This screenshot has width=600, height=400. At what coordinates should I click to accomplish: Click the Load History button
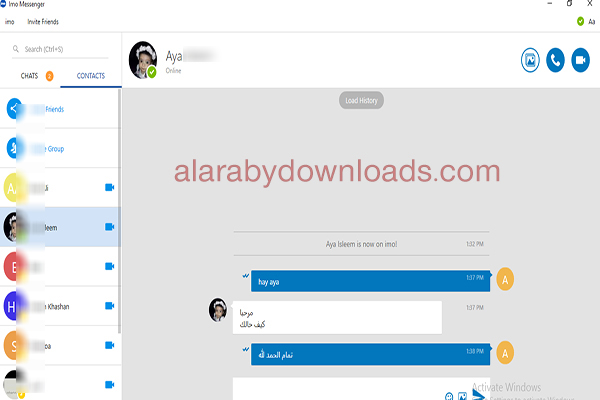tap(361, 100)
